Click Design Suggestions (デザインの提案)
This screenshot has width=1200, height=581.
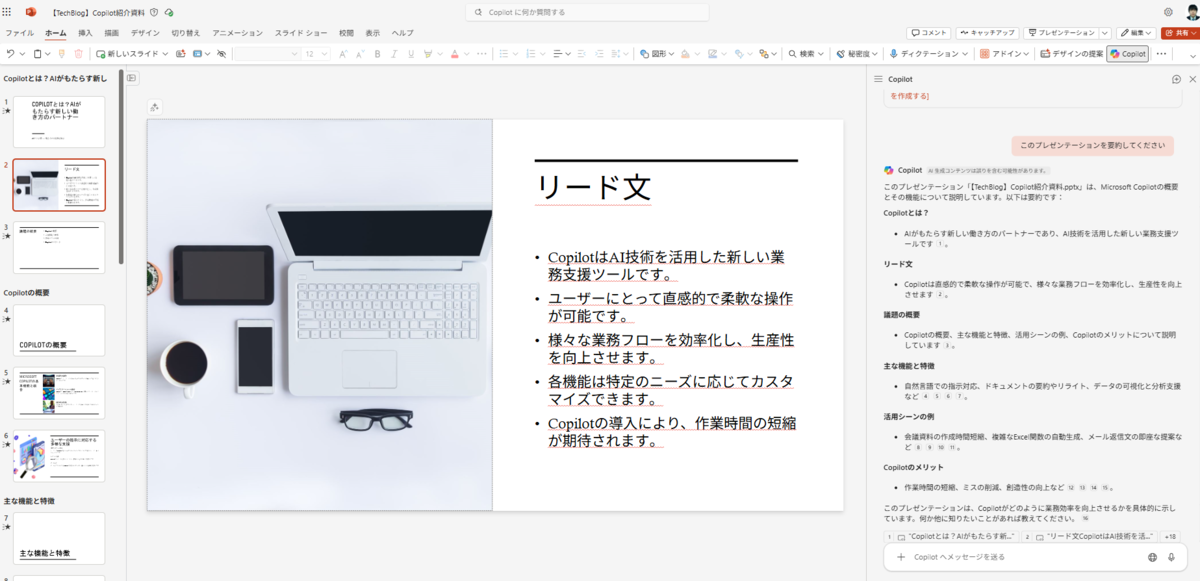pos(1071,54)
